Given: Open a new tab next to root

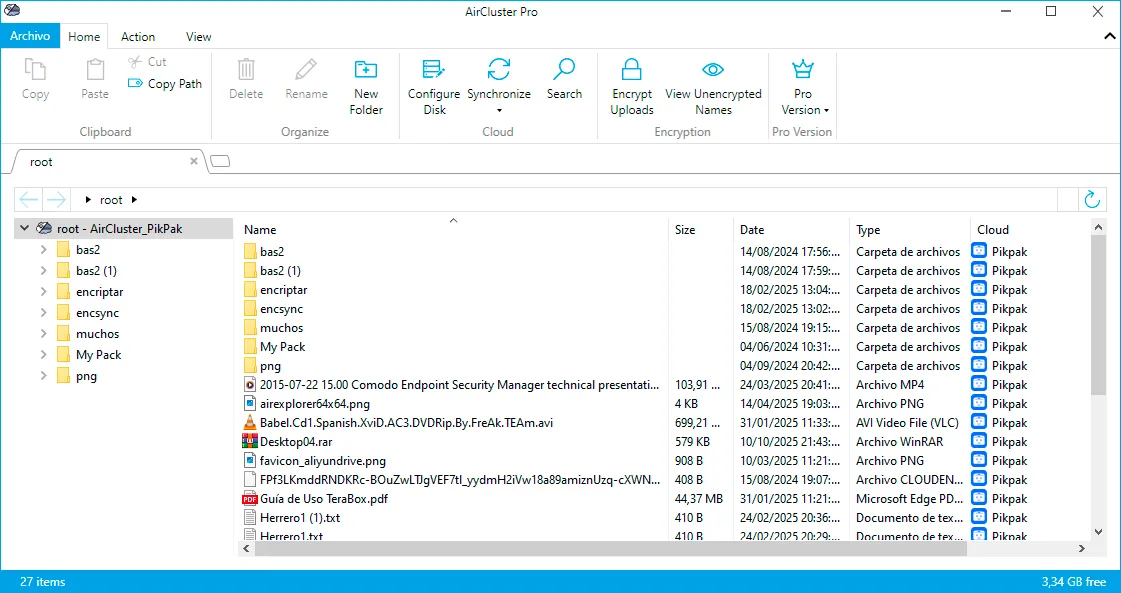Looking at the screenshot, I should click(x=220, y=162).
